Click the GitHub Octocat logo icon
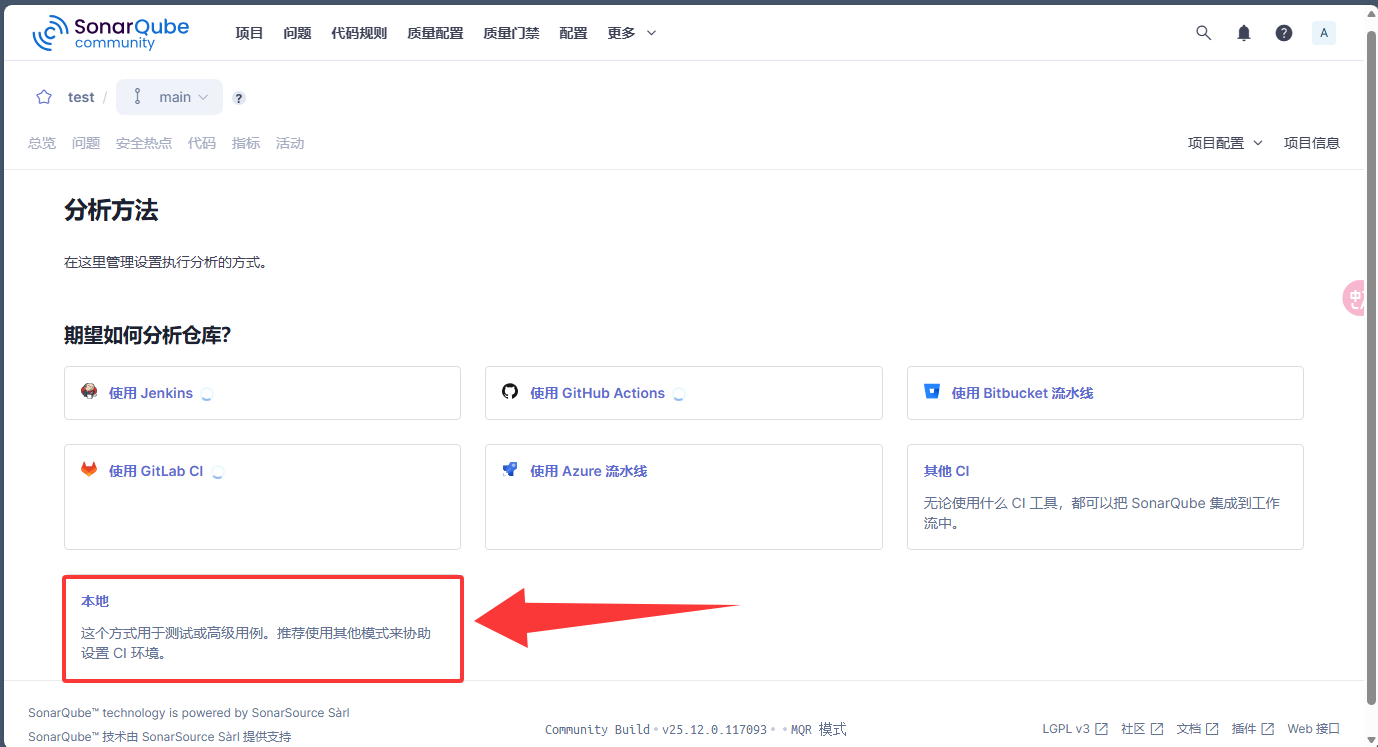Image resolution: width=1378 pixels, height=747 pixels. click(x=510, y=391)
